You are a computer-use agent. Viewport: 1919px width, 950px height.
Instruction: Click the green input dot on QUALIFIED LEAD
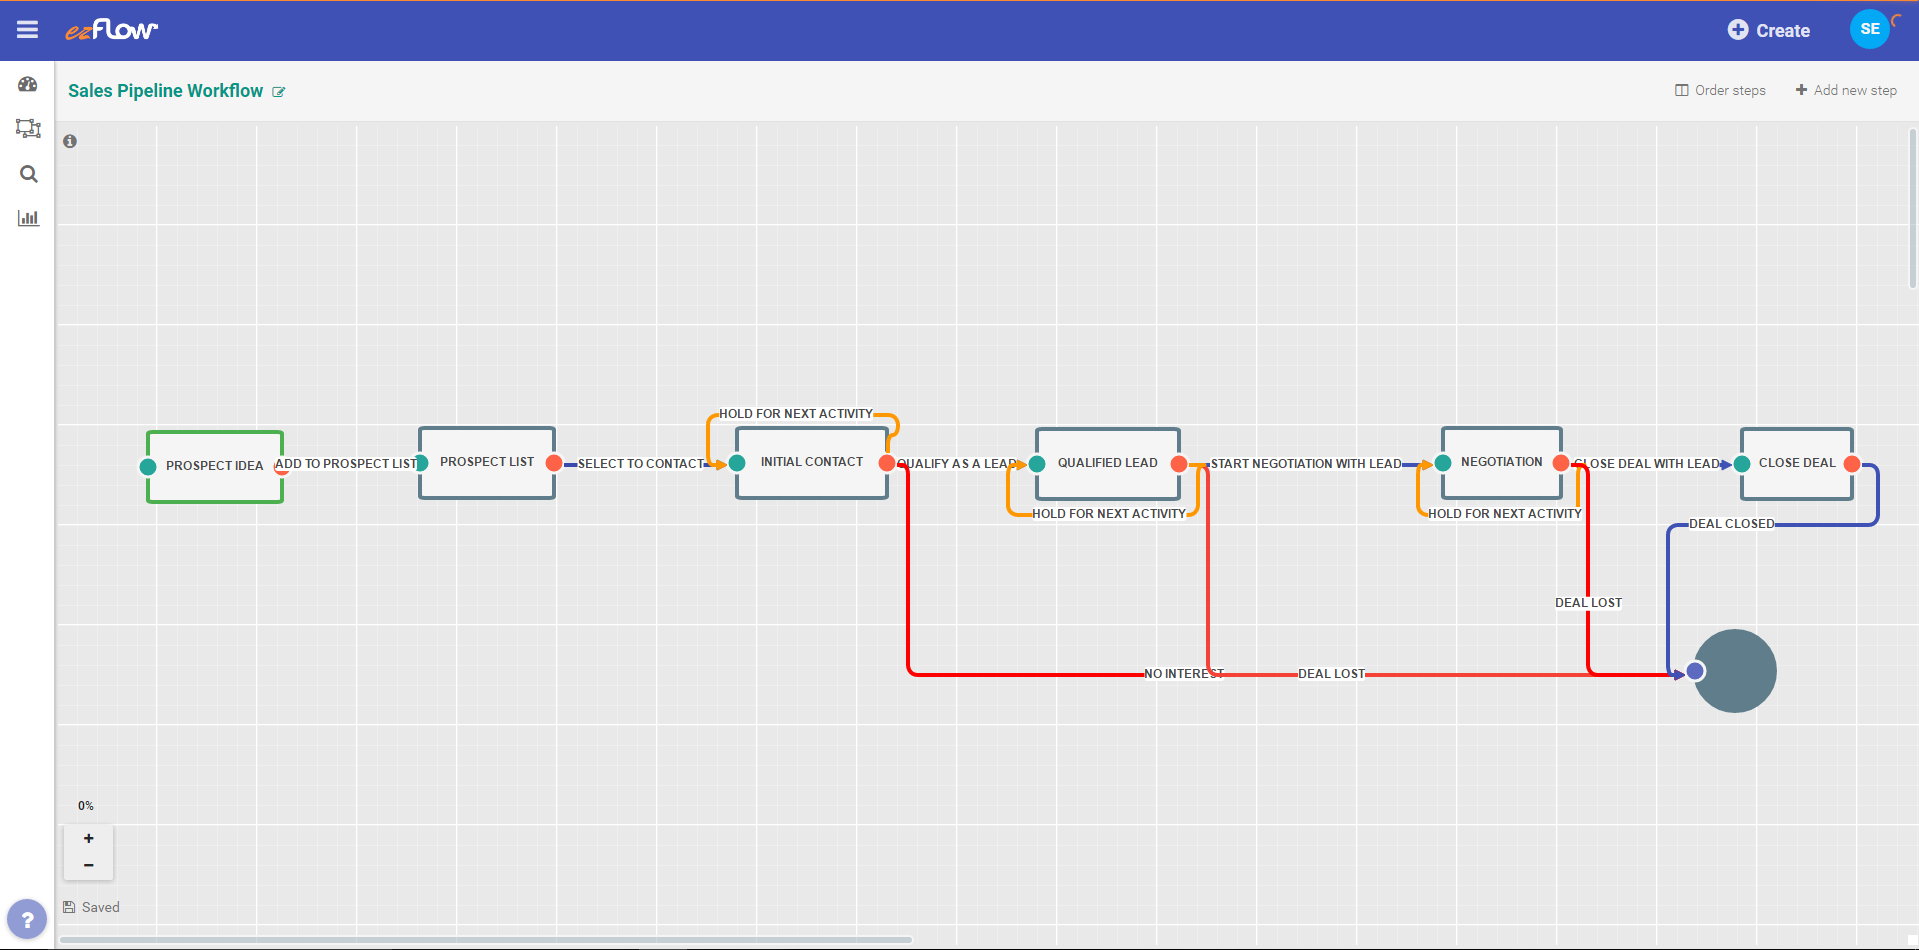coord(1036,463)
